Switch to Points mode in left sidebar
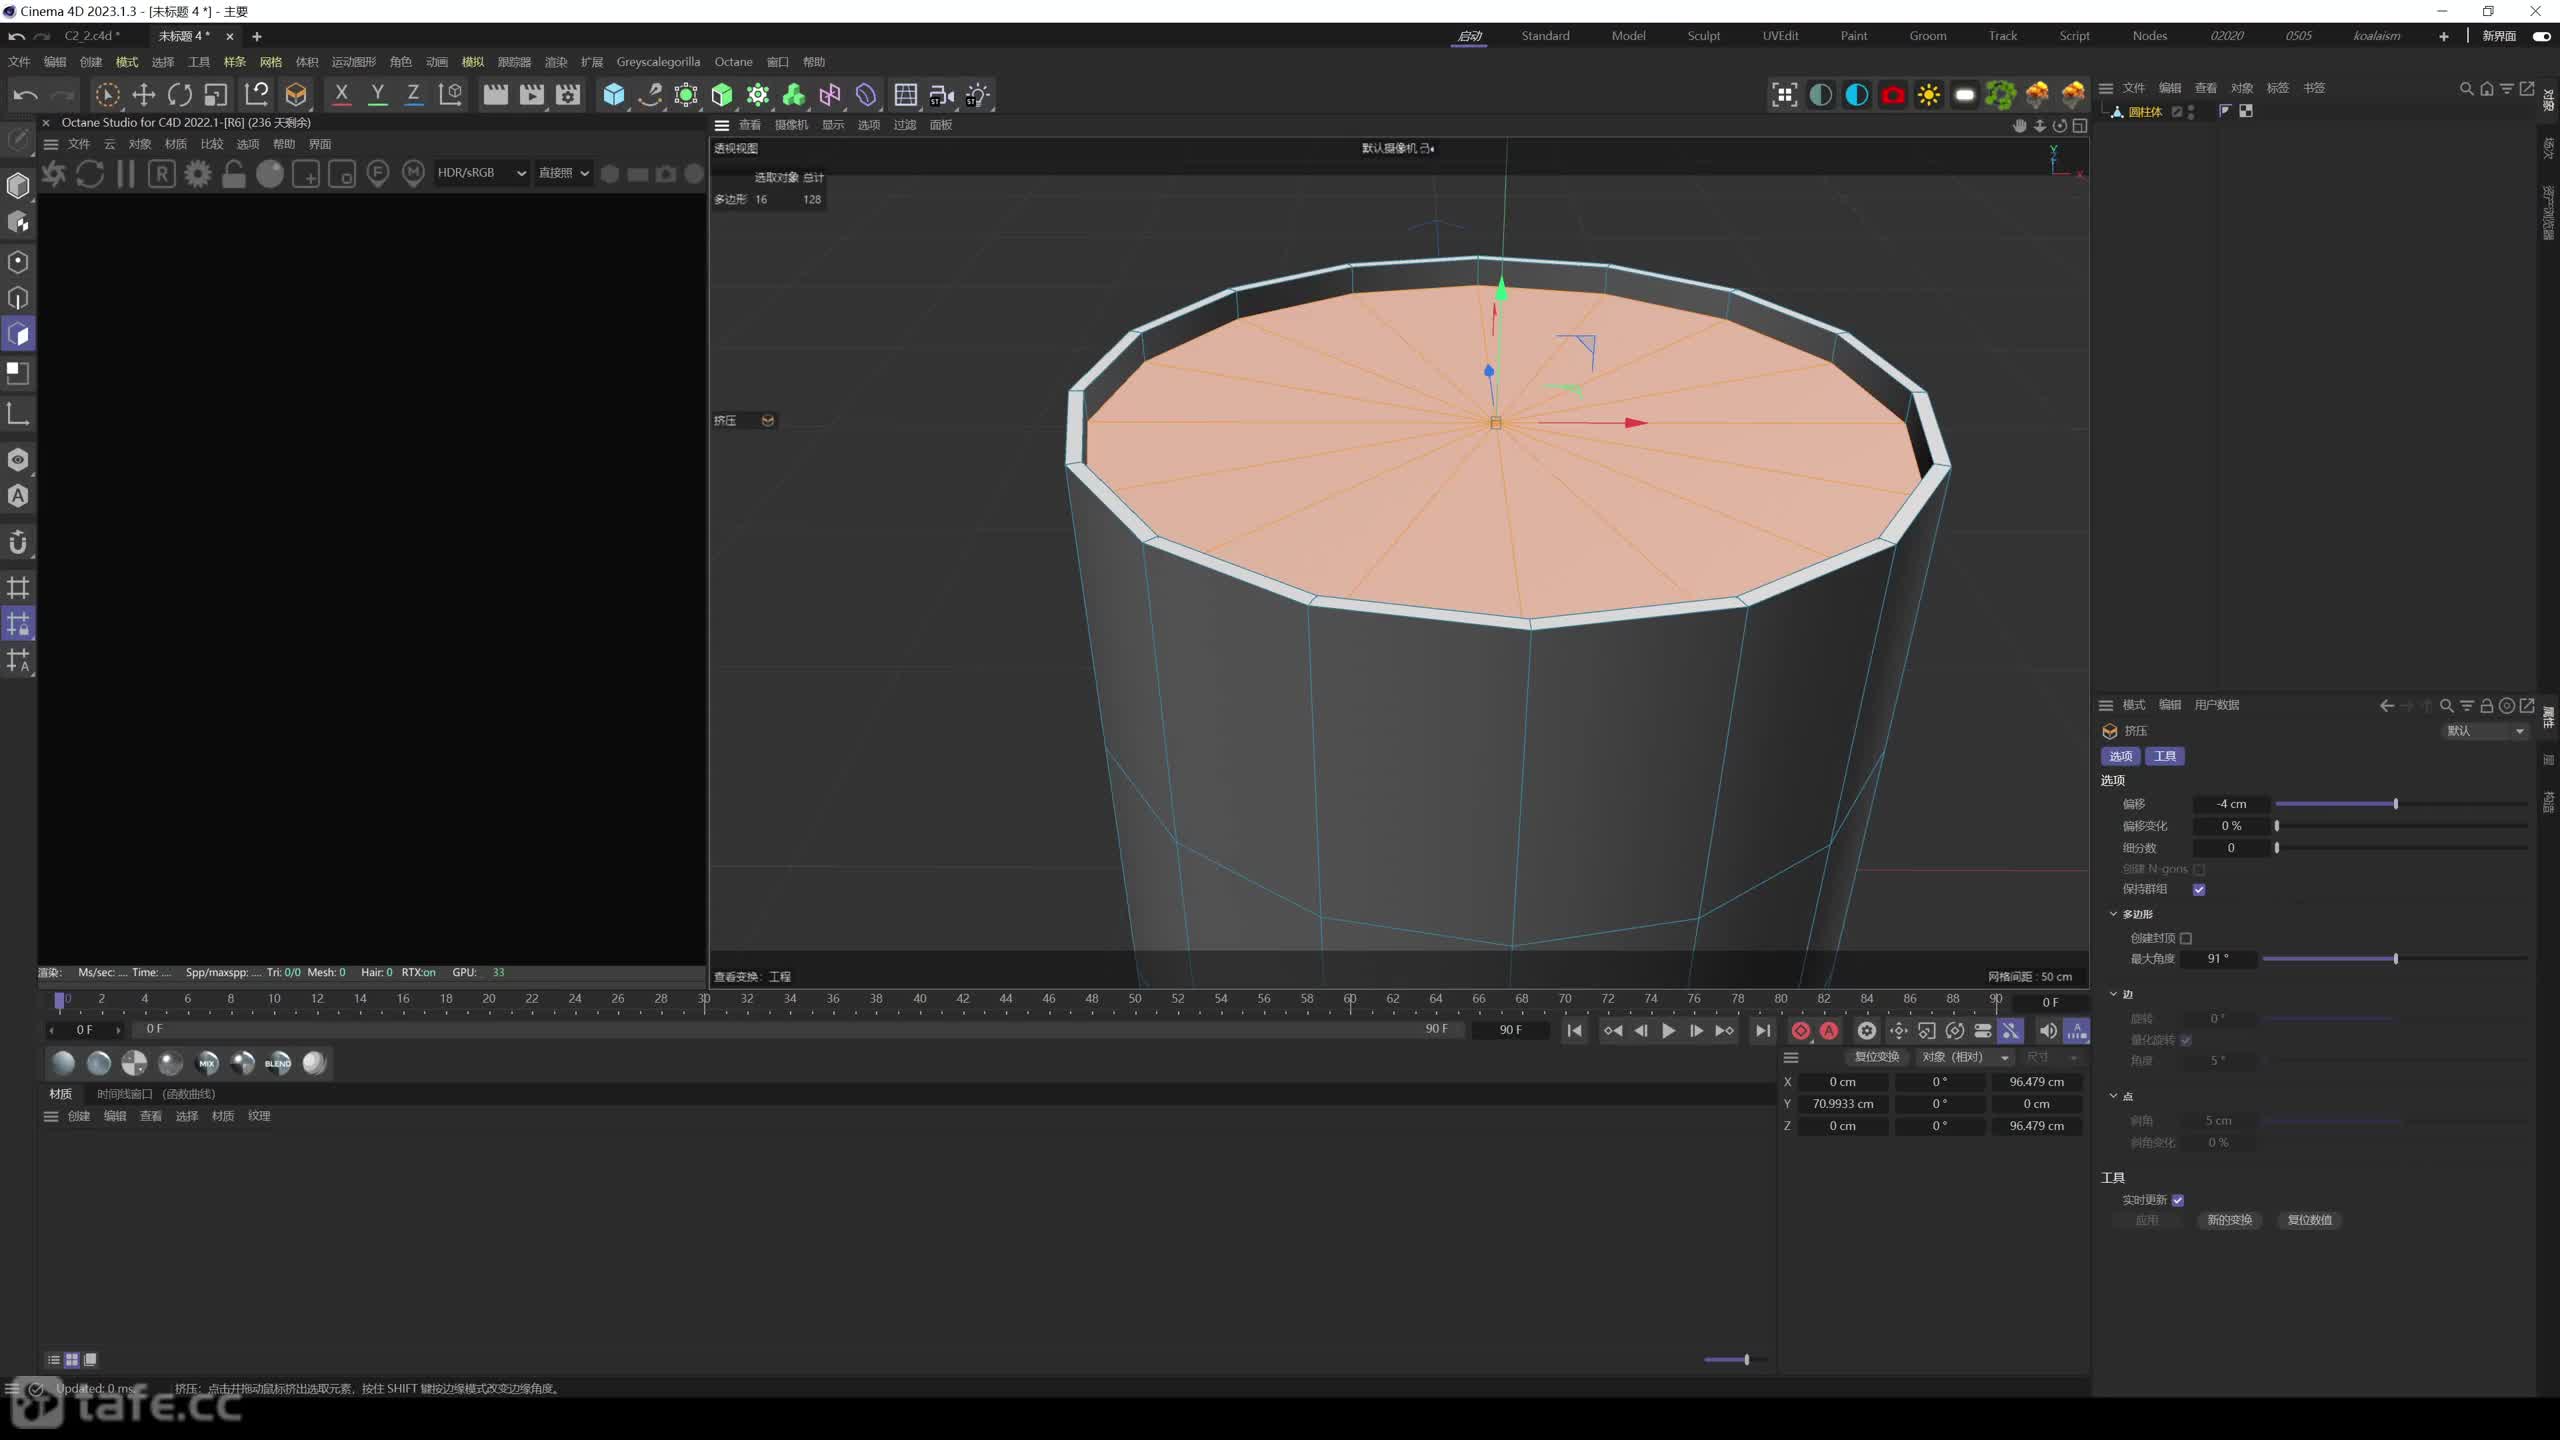The image size is (2560, 1440). coord(18,262)
